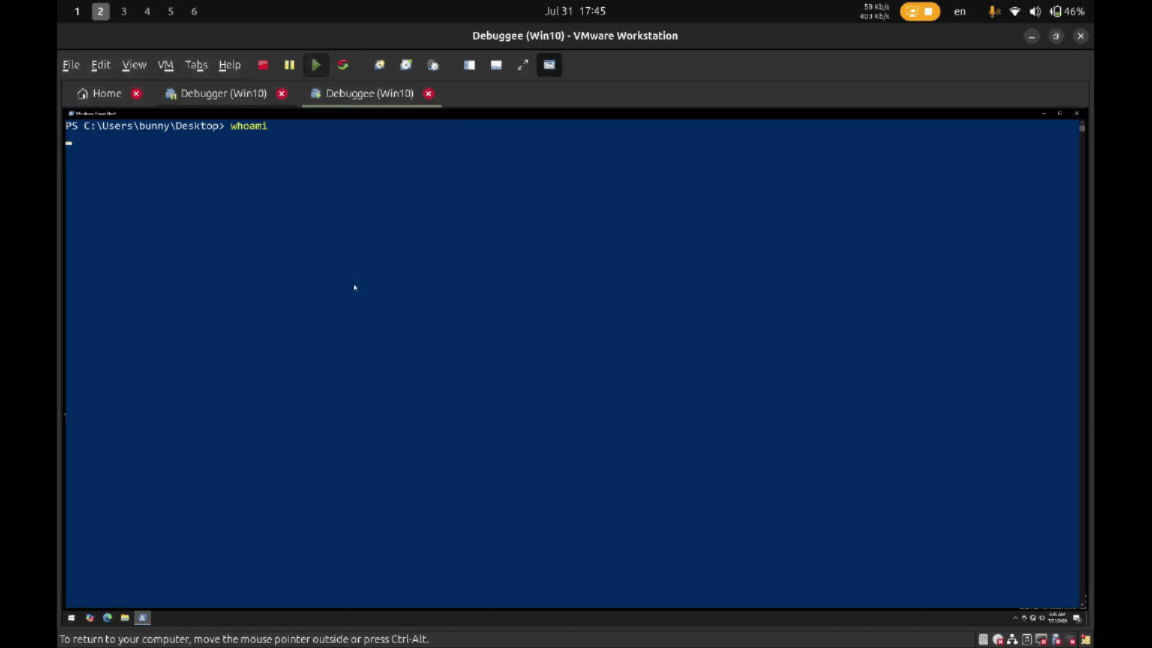This screenshot has height=648, width=1152.
Task: Switch to workspace 5
Action: (171, 11)
